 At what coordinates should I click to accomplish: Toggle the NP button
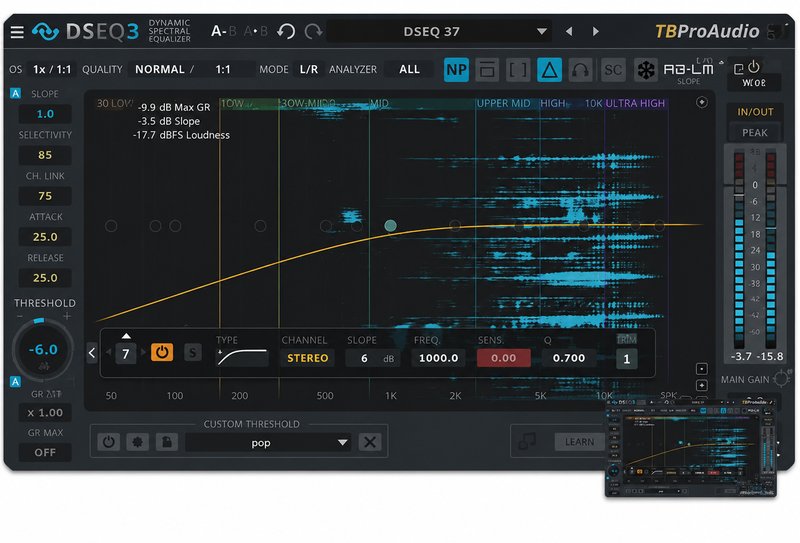[x=456, y=70]
